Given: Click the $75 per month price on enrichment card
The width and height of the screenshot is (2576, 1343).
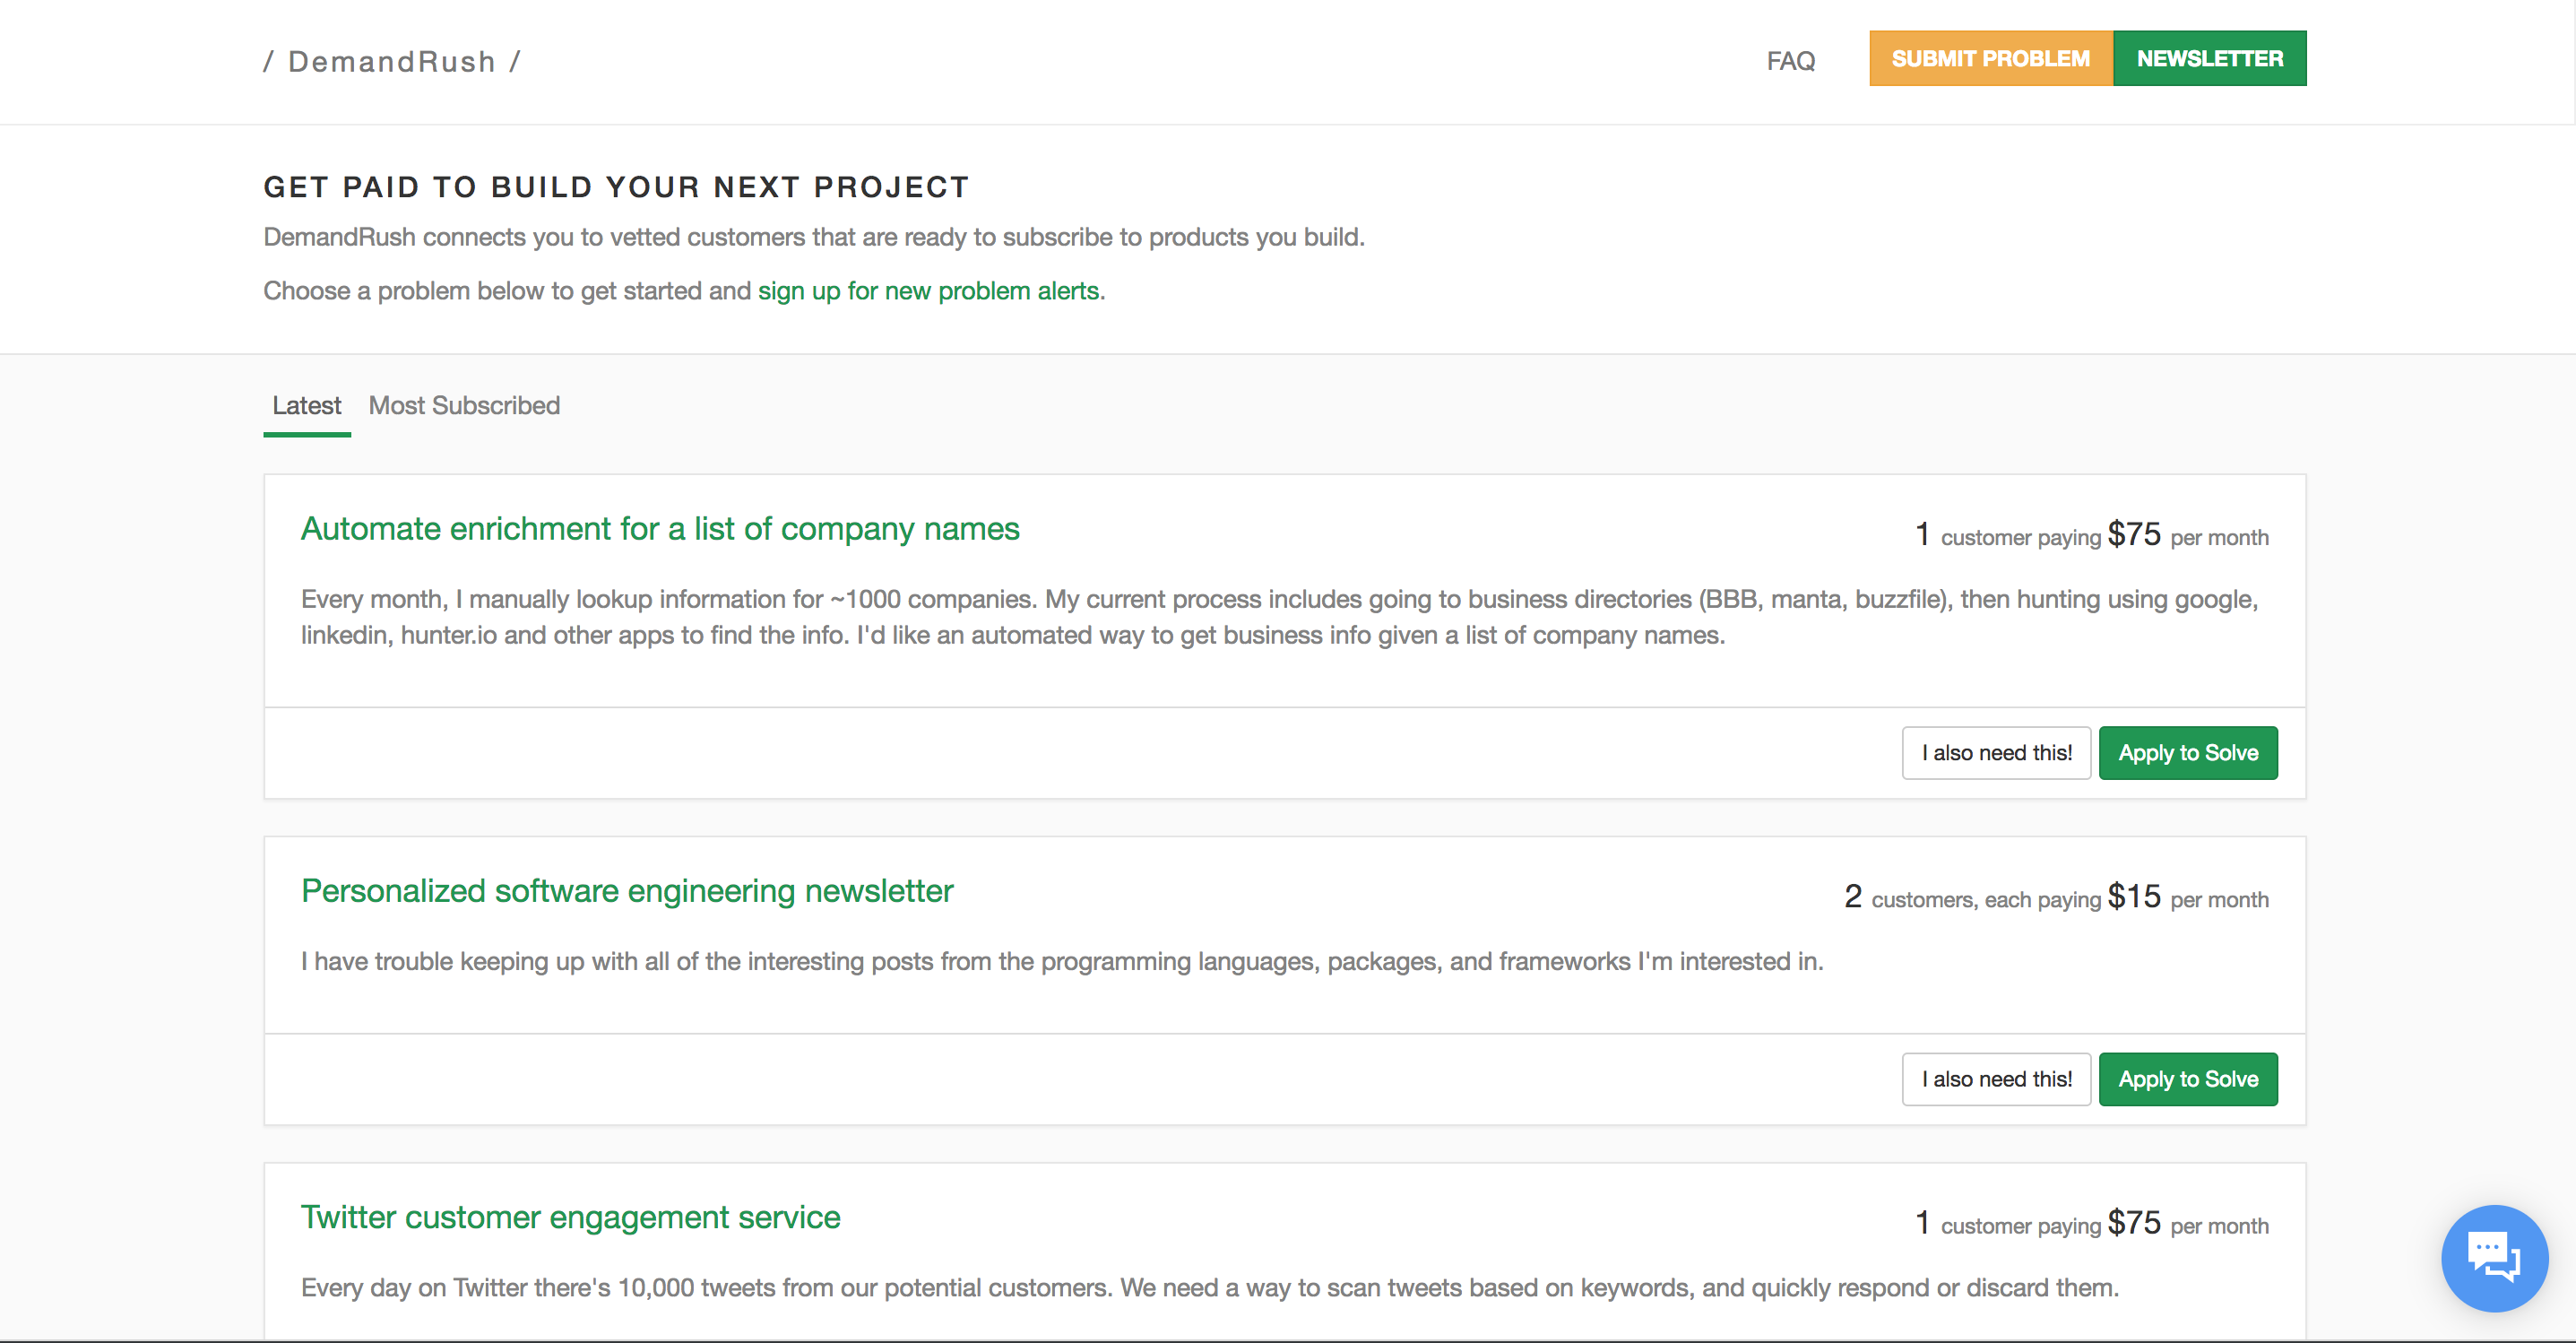Looking at the screenshot, I should click(x=2133, y=535).
